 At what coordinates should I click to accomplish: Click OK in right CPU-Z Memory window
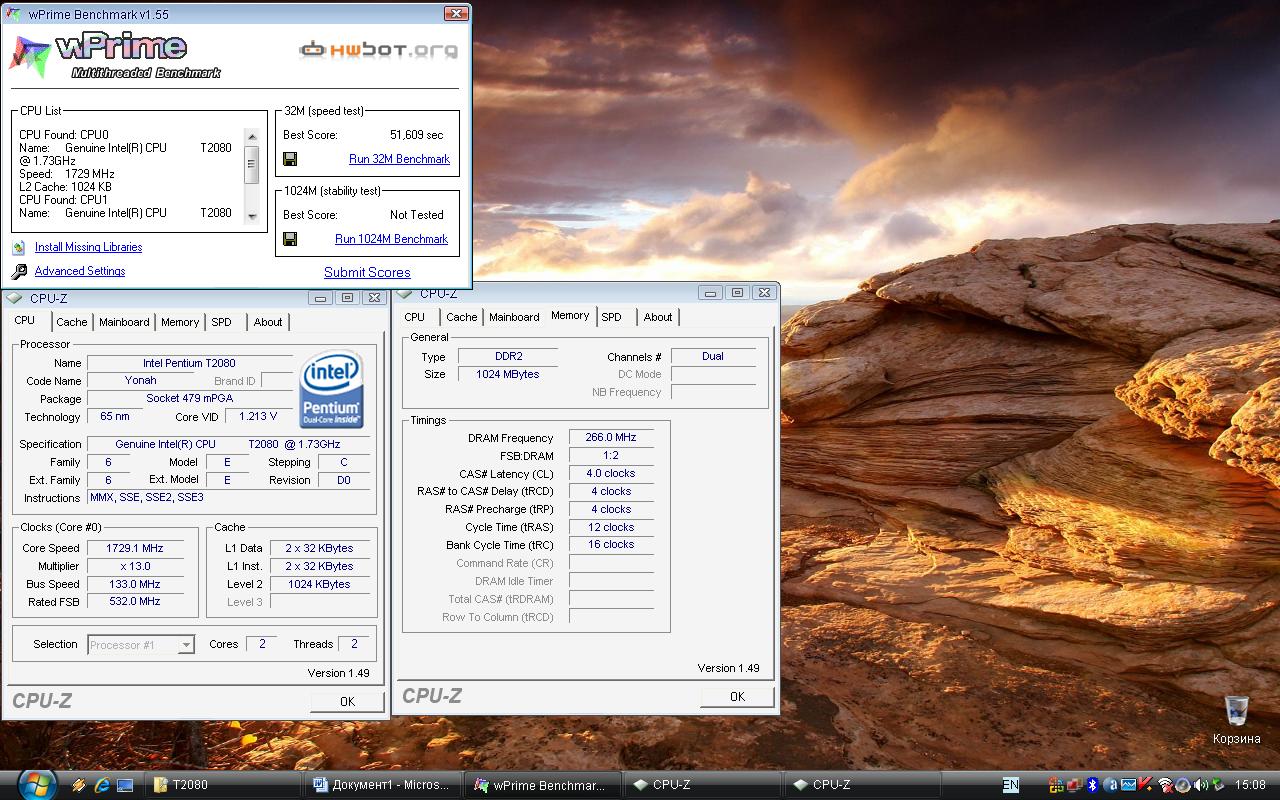[737, 696]
